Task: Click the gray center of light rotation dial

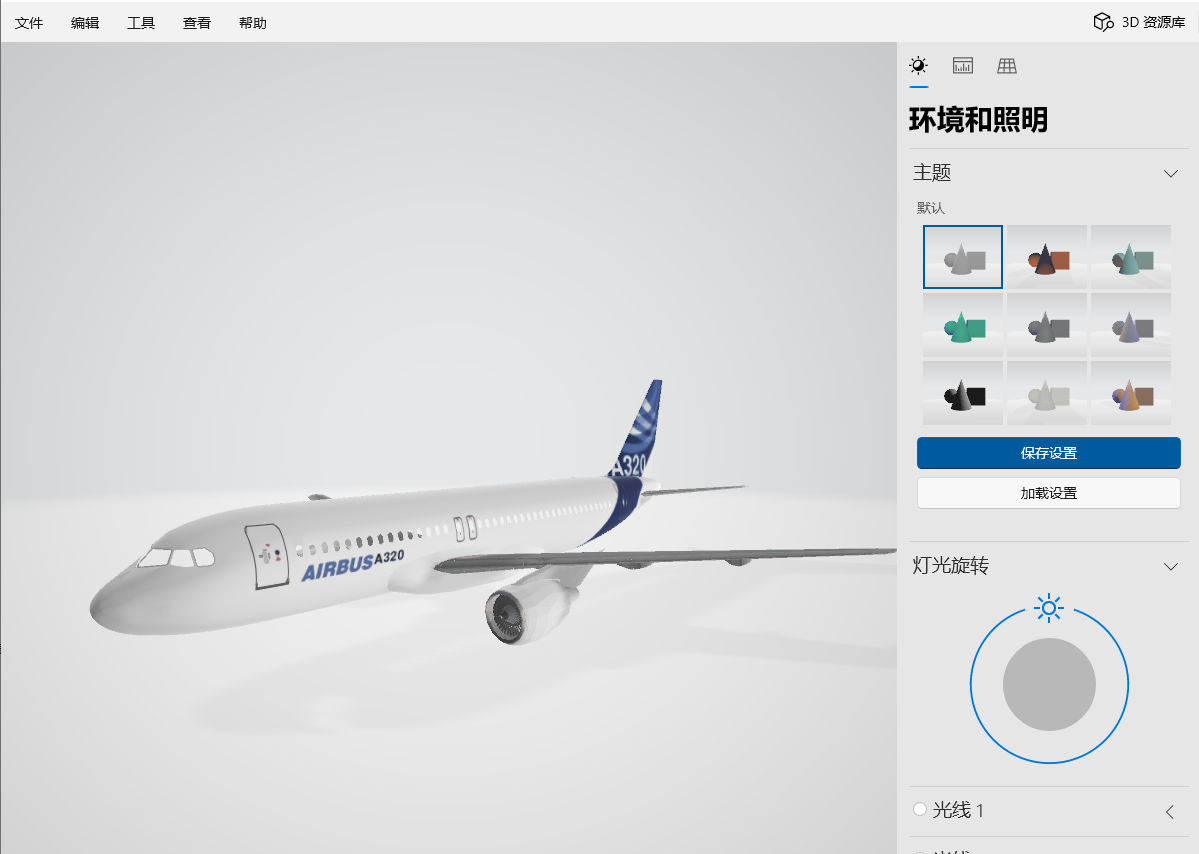Action: (1049, 684)
